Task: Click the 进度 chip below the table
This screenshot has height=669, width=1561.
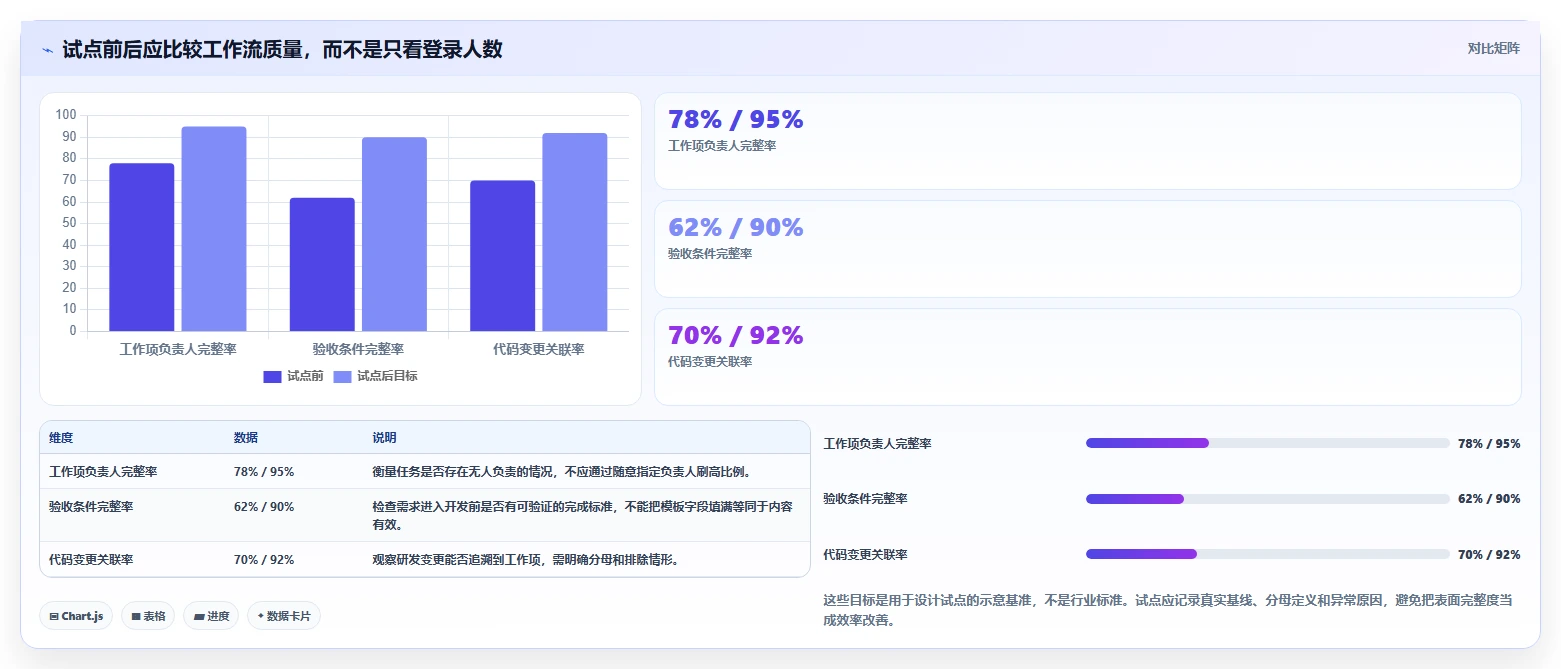Action: [x=211, y=616]
